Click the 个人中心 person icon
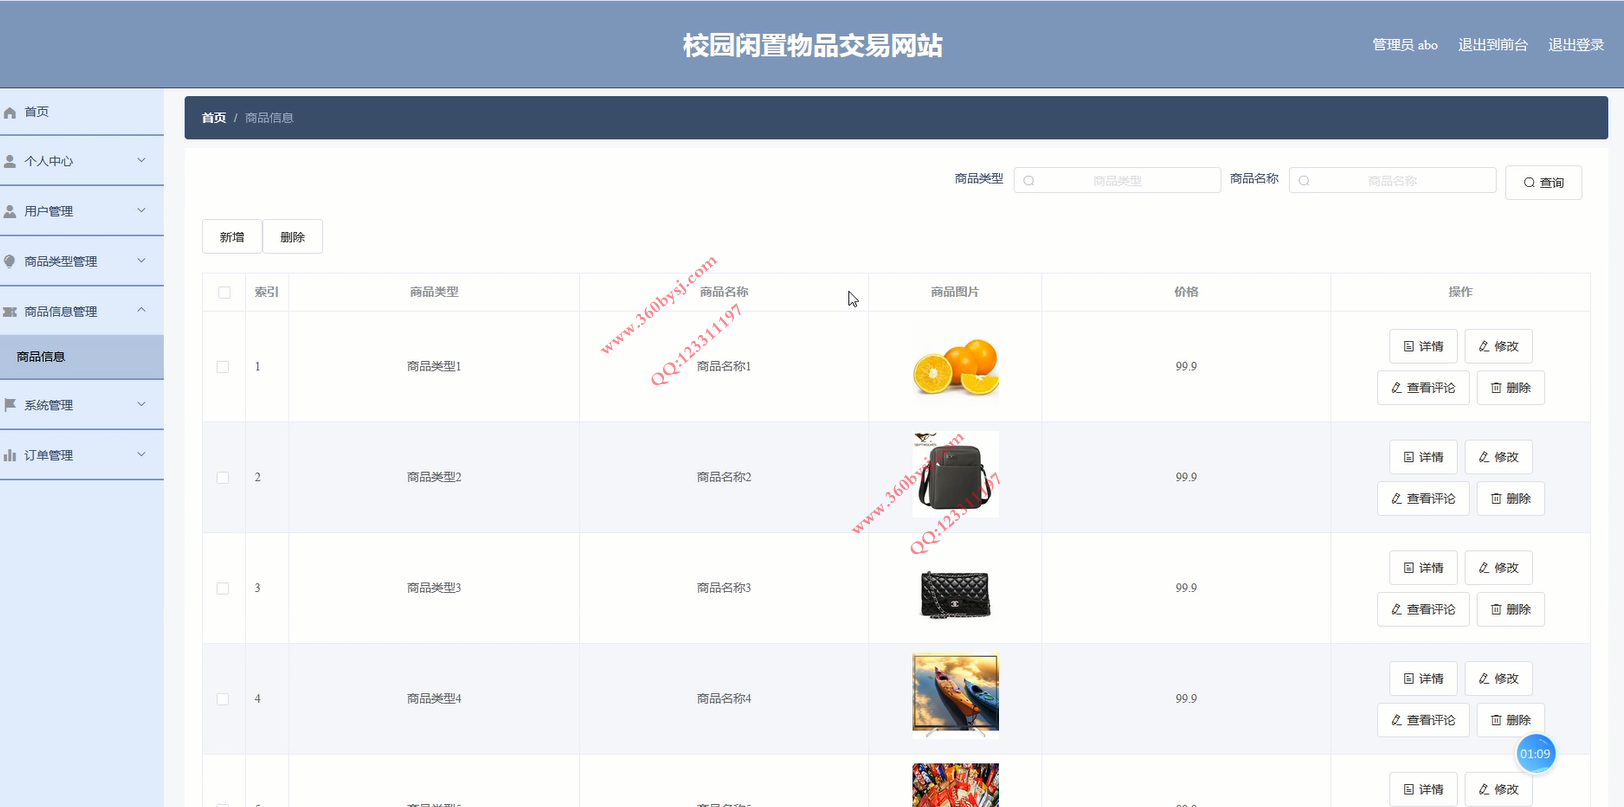 tap(10, 161)
